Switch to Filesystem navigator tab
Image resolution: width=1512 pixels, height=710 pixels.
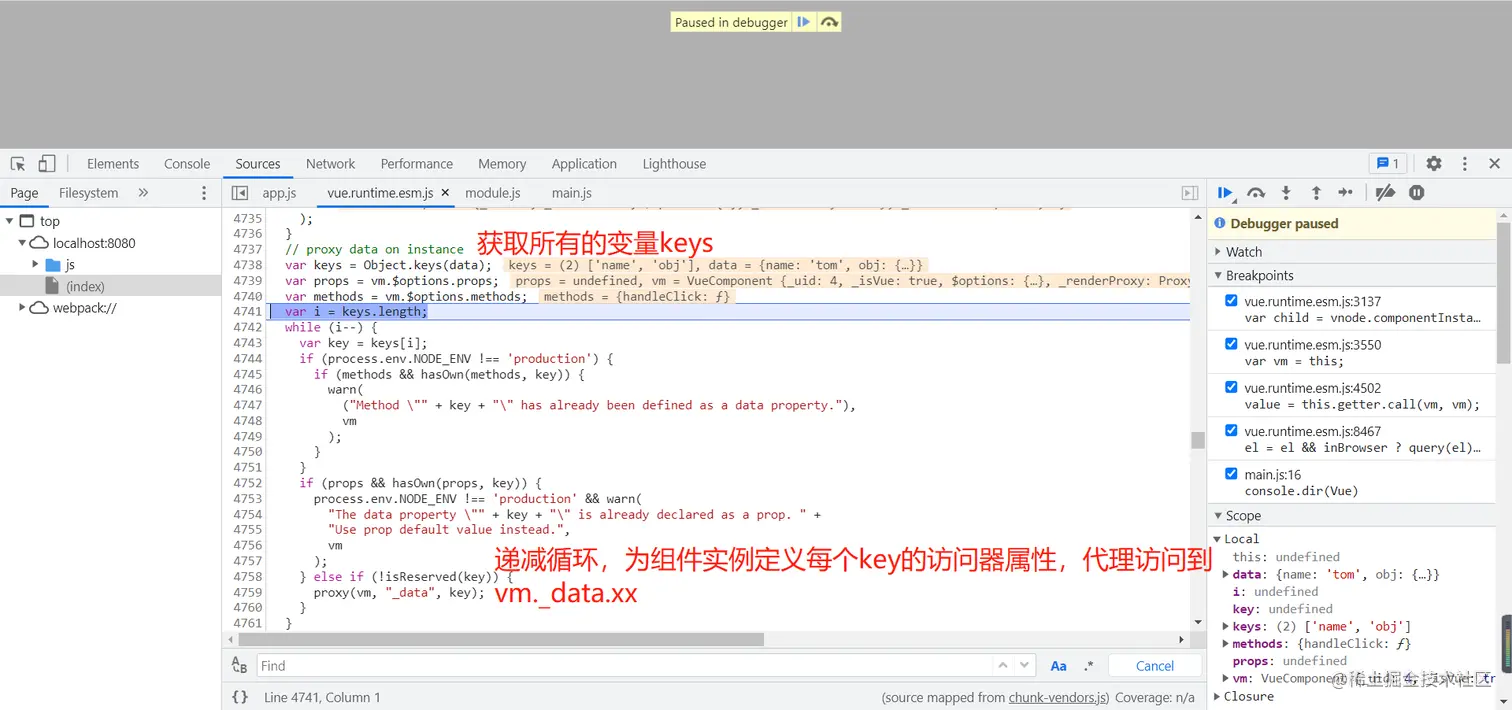coord(88,193)
